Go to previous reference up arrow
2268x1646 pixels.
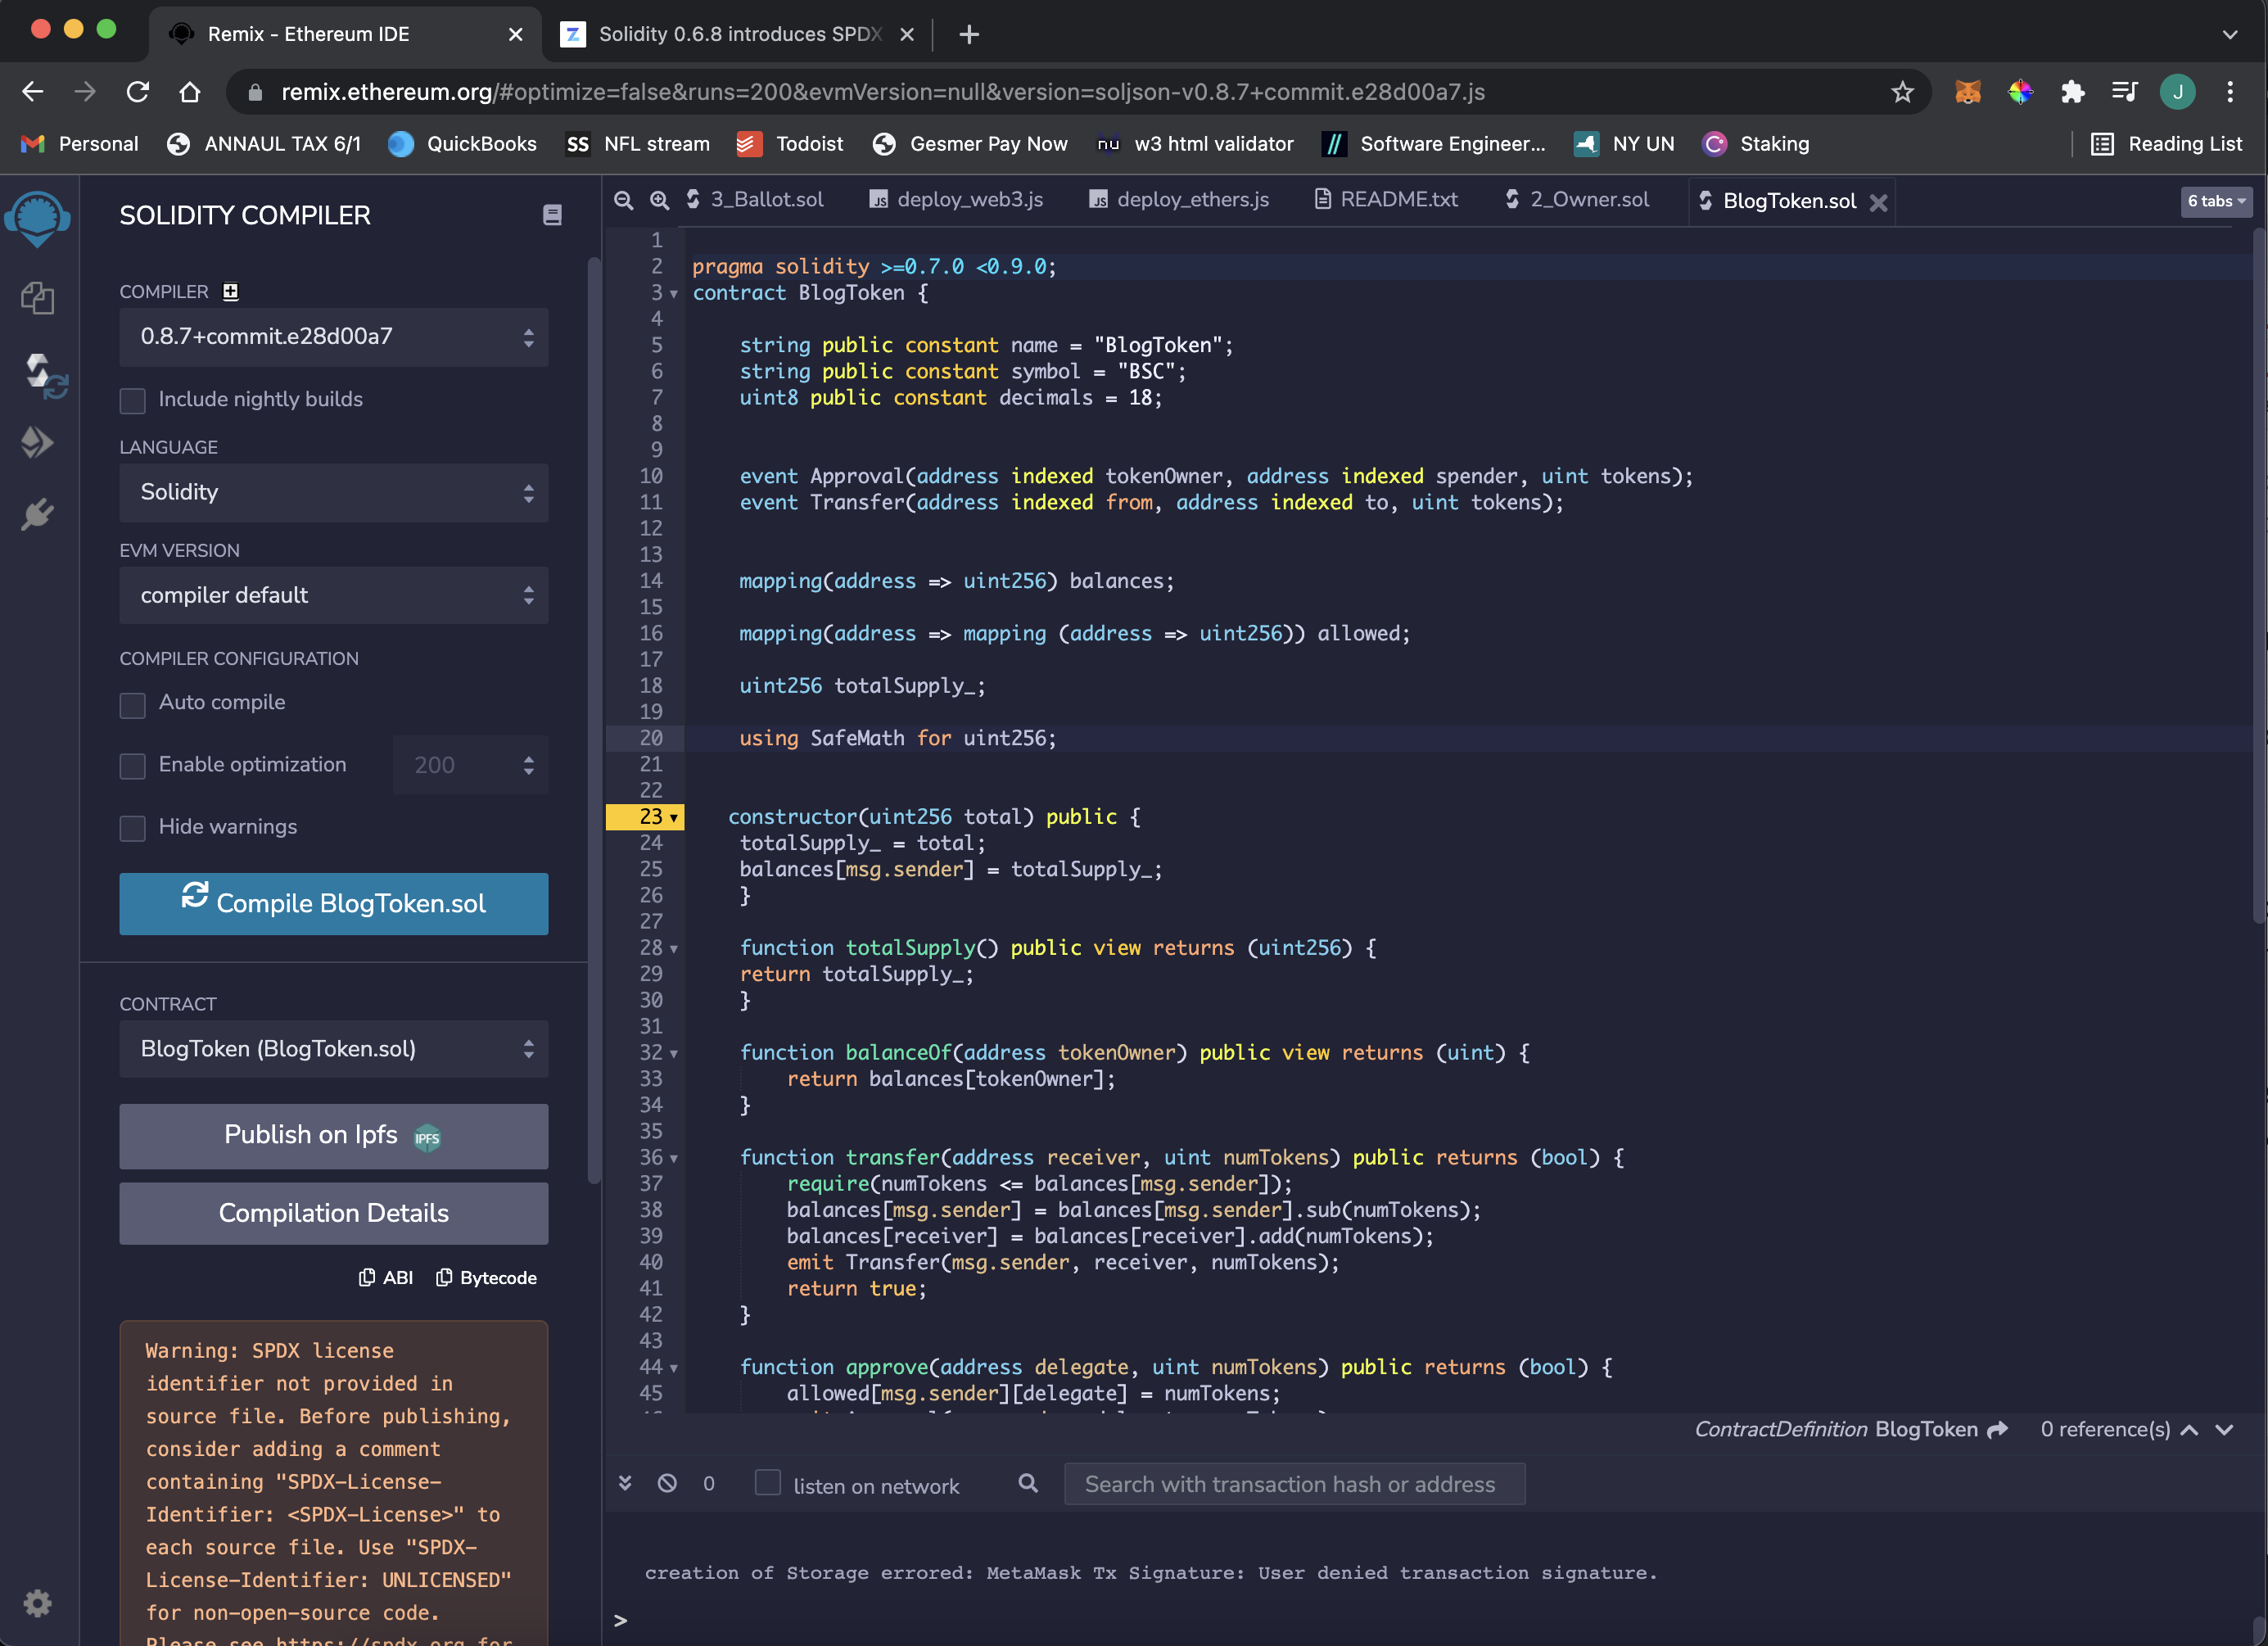click(x=2189, y=1430)
